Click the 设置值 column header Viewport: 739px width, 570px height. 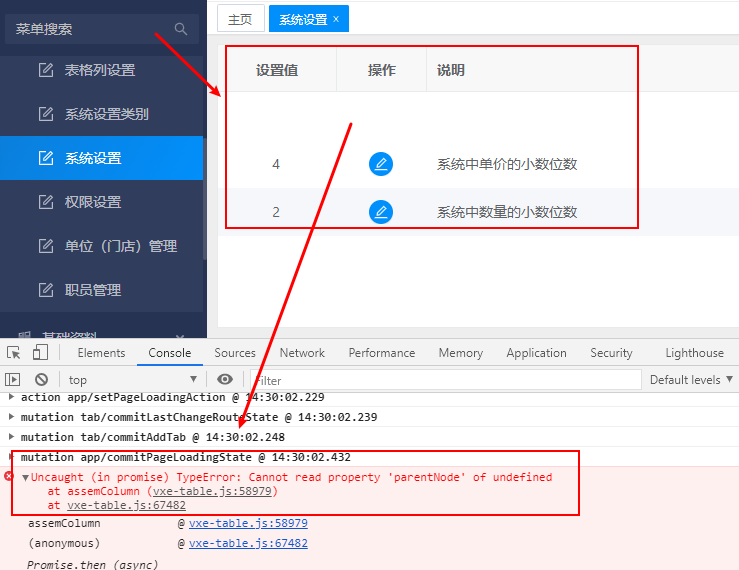coord(277,70)
